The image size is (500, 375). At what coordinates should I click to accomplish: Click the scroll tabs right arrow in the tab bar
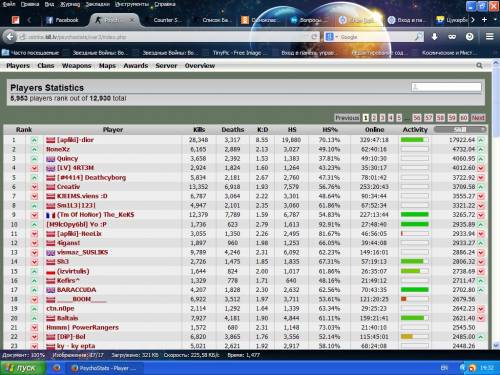pos(473,20)
